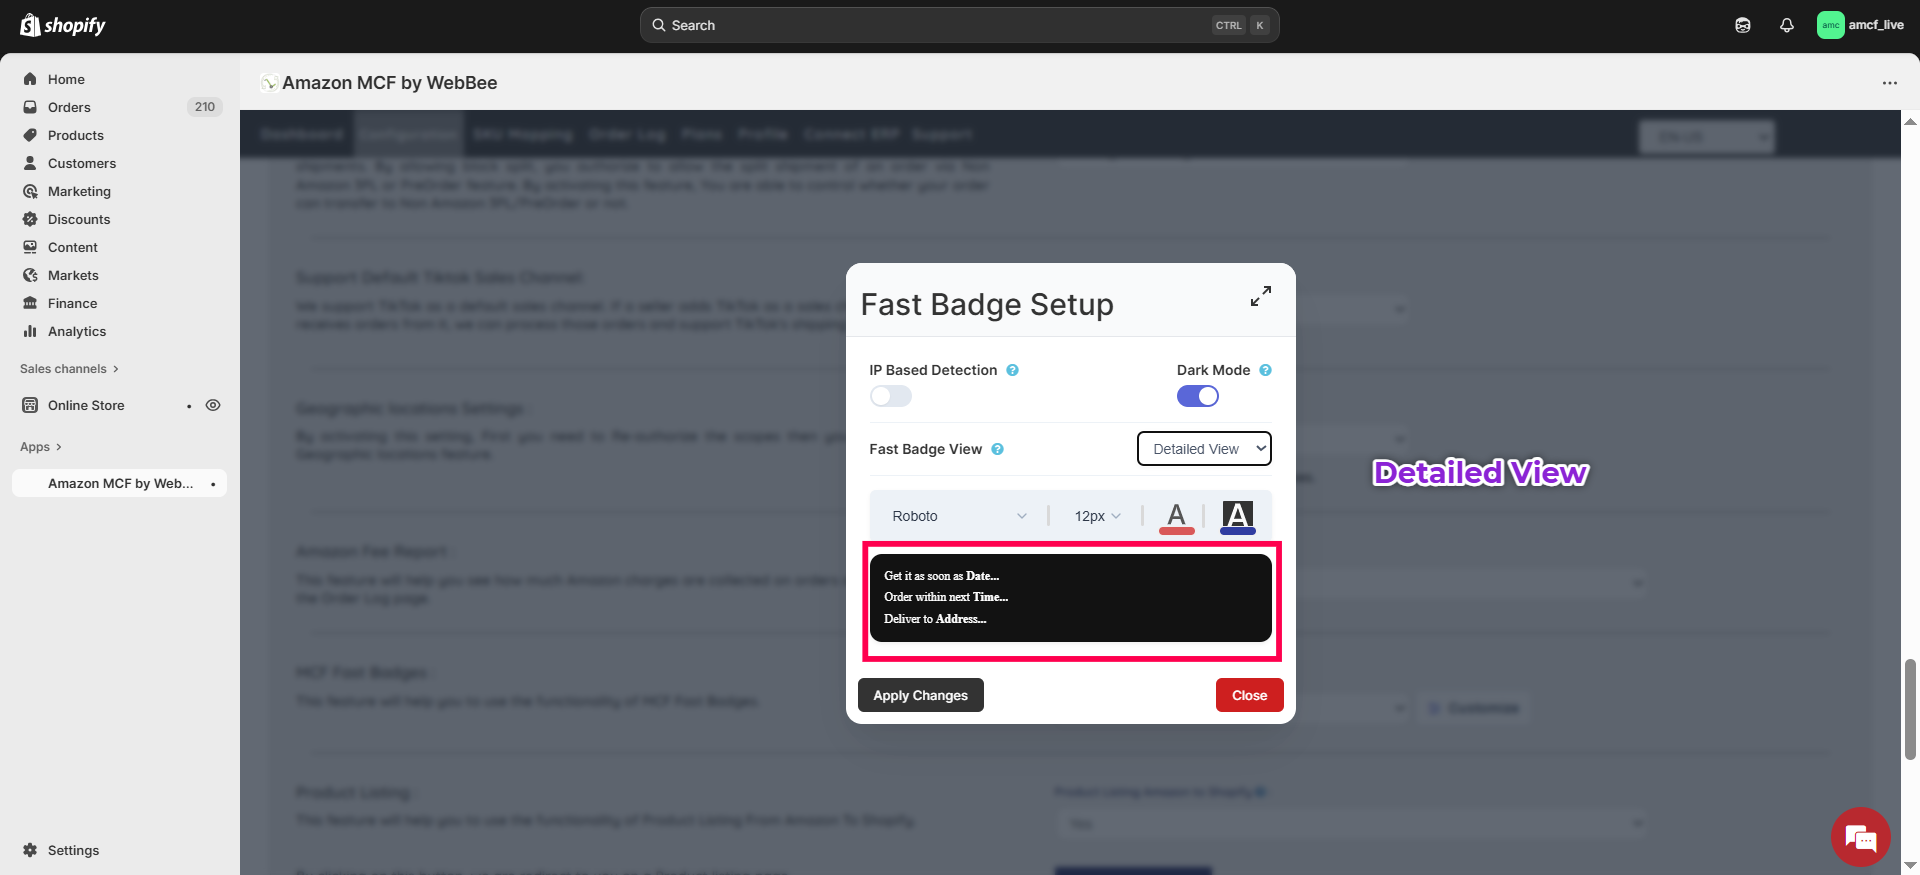The image size is (1920, 875).
Task: Open the notifications bell
Action: point(1786,26)
